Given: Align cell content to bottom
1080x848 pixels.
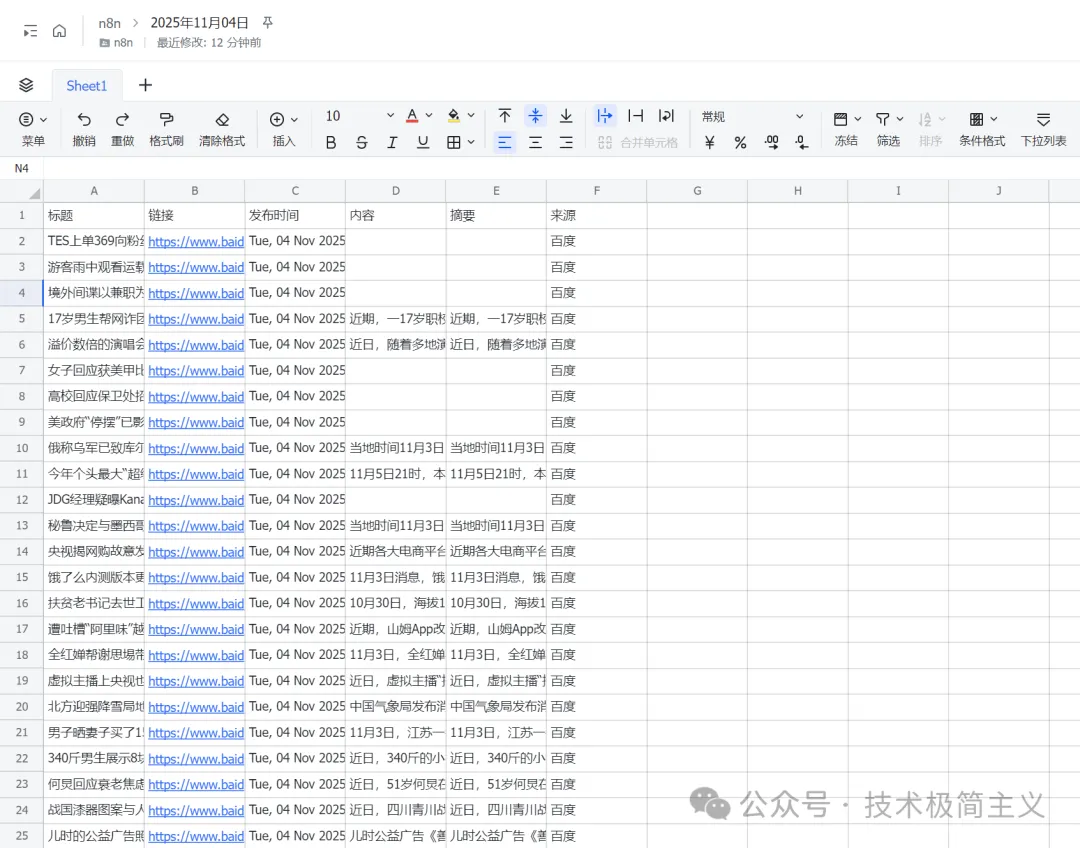Looking at the screenshot, I should pyautogui.click(x=565, y=116).
